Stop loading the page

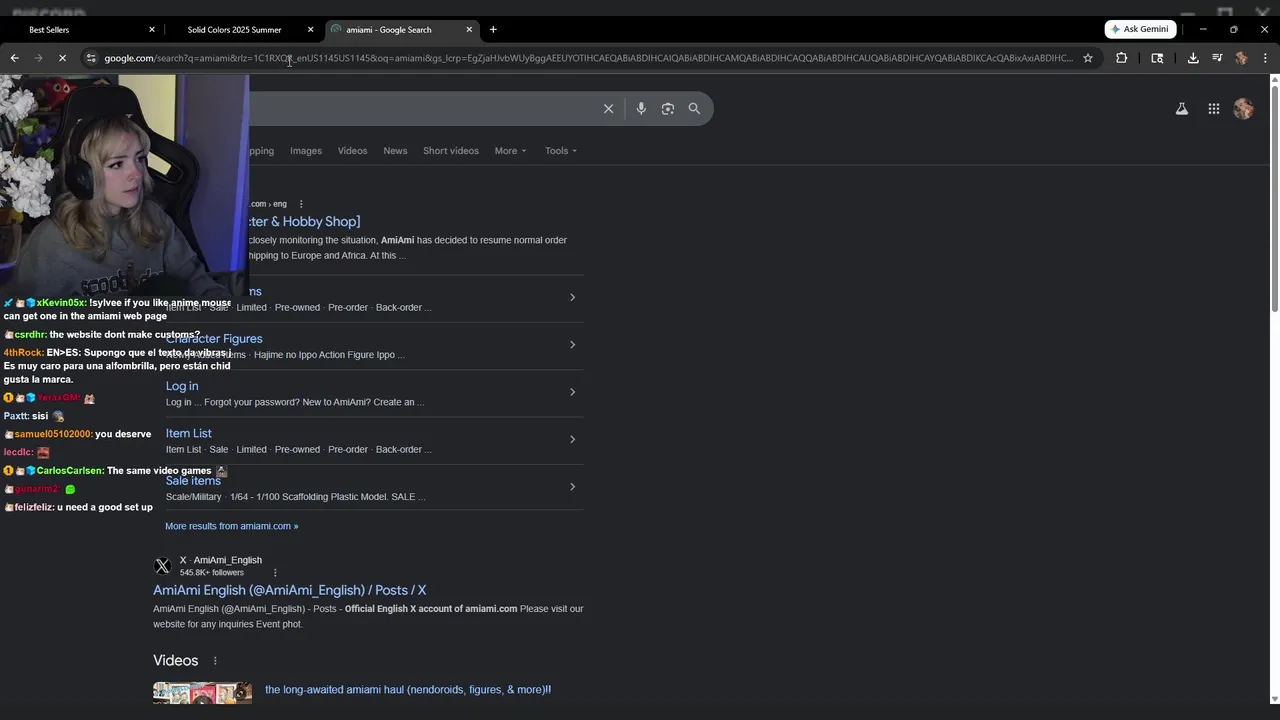click(x=62, y=58)
